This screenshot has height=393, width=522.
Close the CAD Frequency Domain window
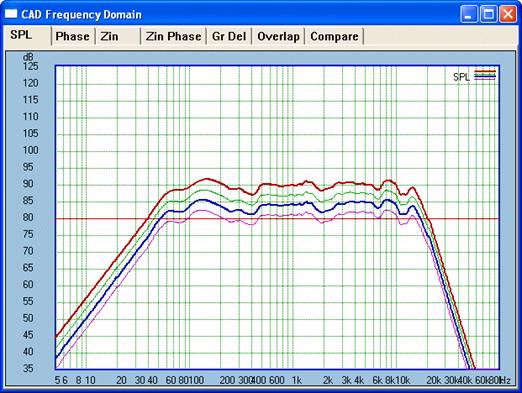click(508, 14)
